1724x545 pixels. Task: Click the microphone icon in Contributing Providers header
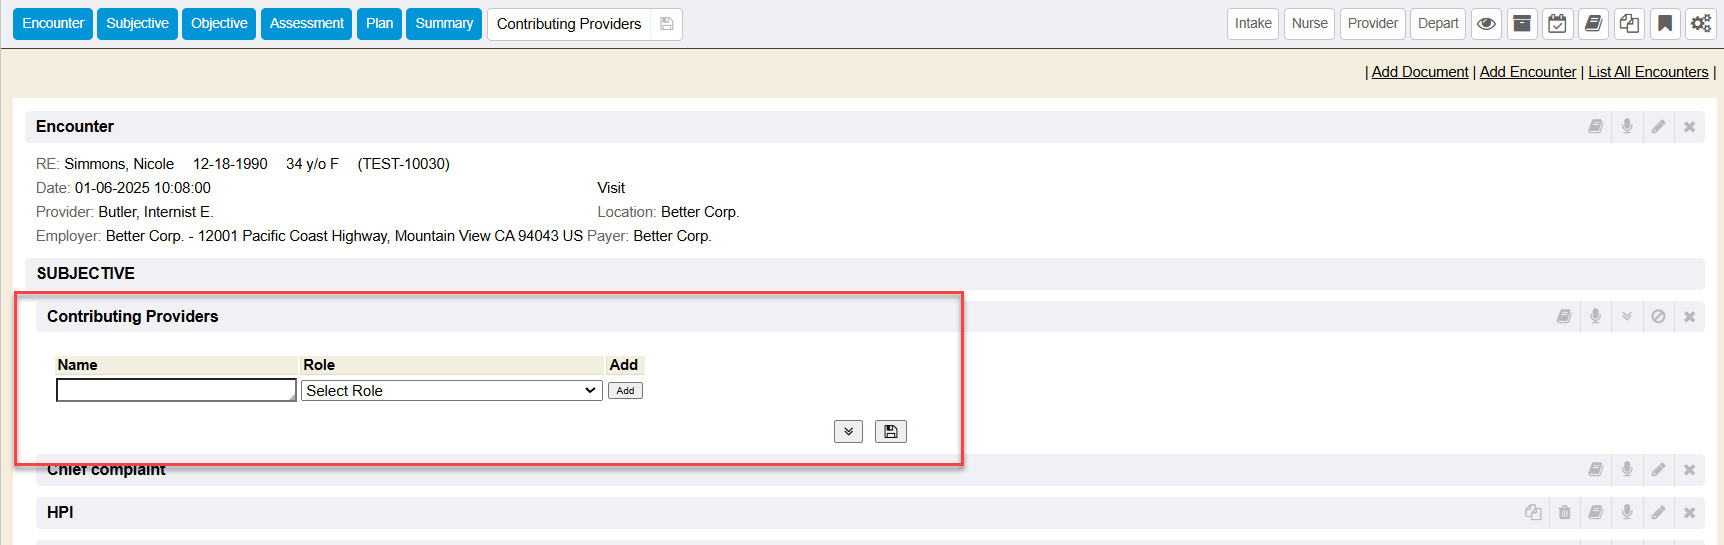[x=1596, y=317]
